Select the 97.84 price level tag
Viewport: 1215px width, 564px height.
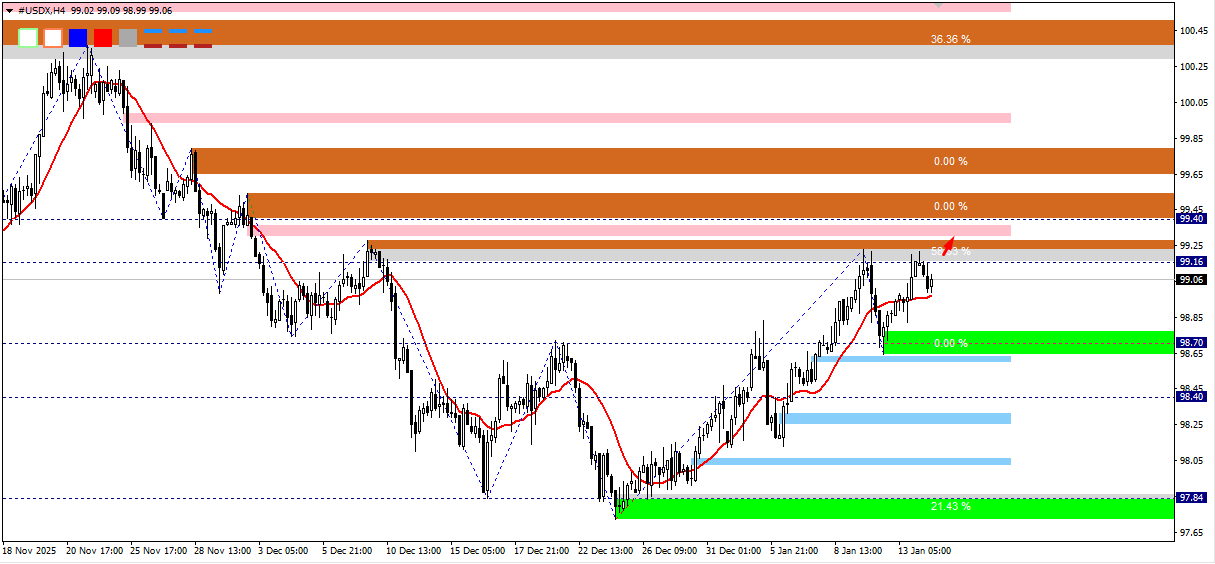tap(1191, 498)
